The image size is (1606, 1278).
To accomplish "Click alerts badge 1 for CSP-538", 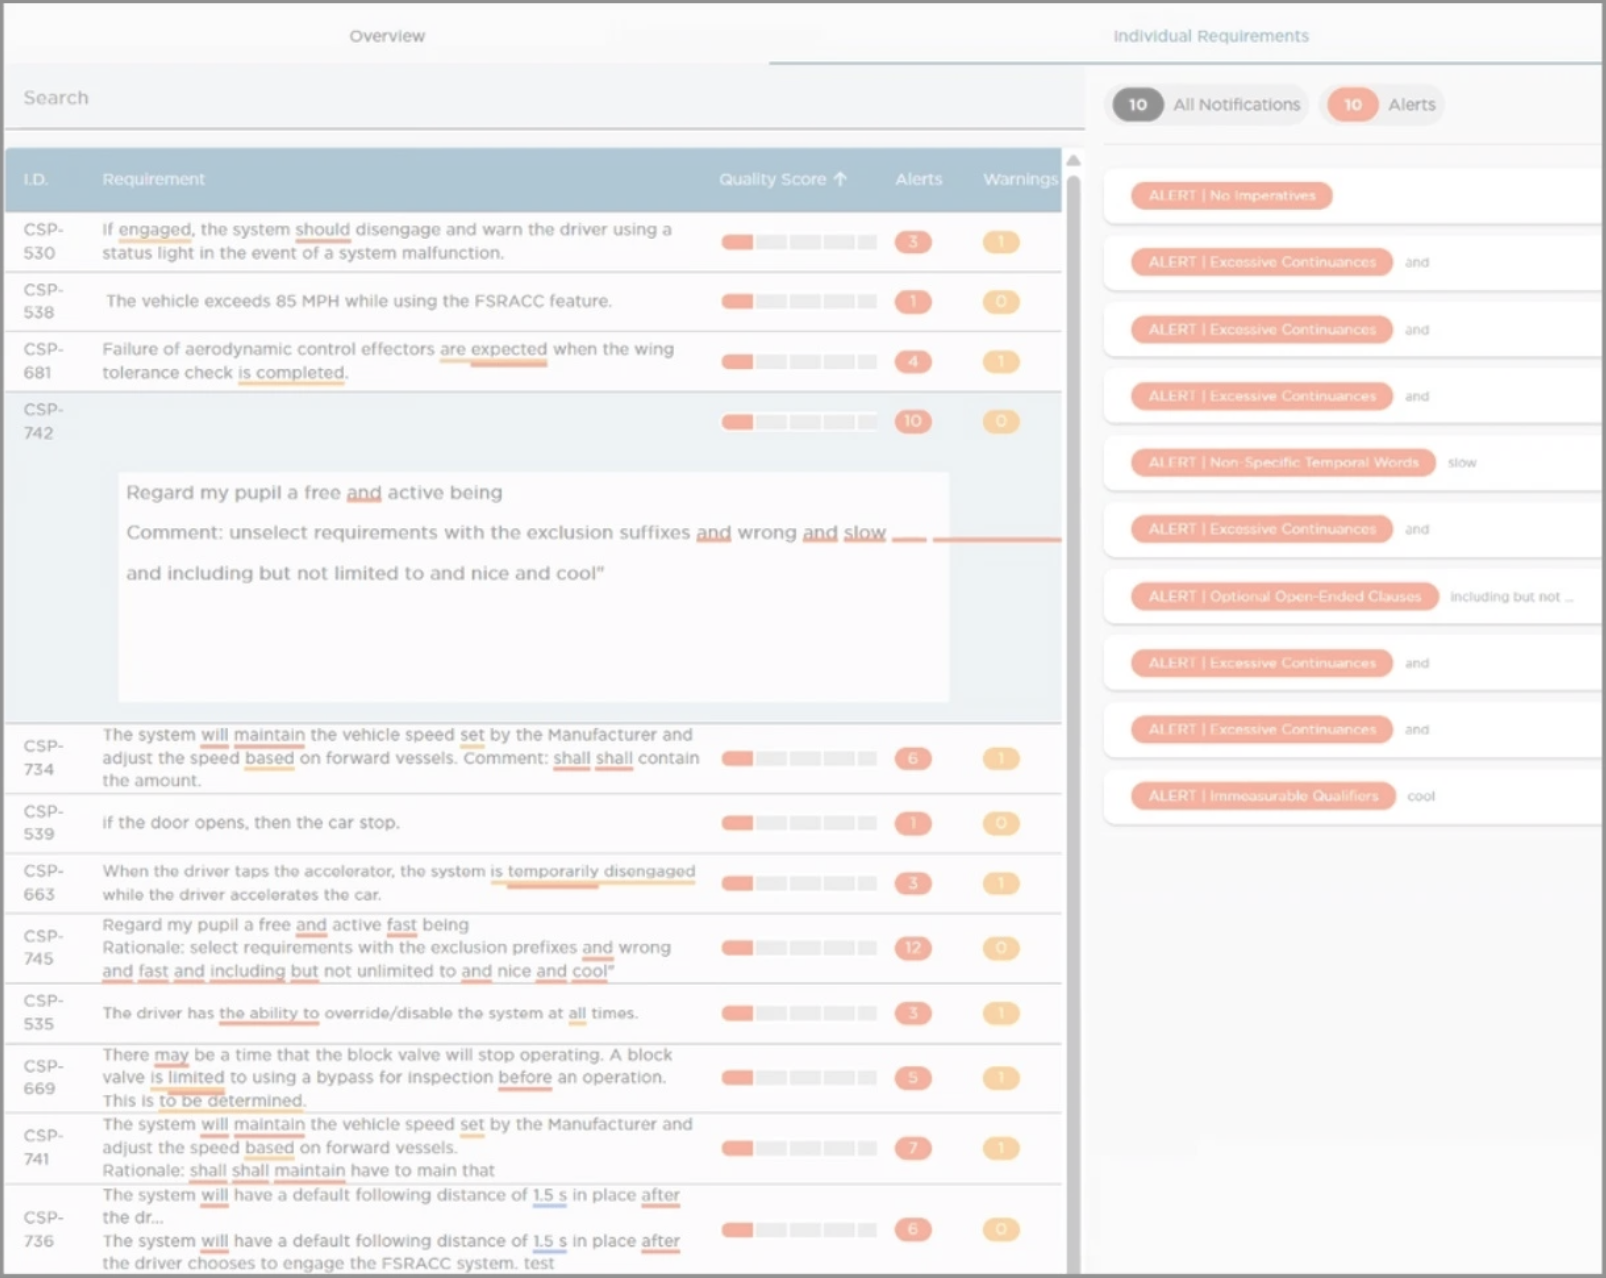I will tap(913, 301).
